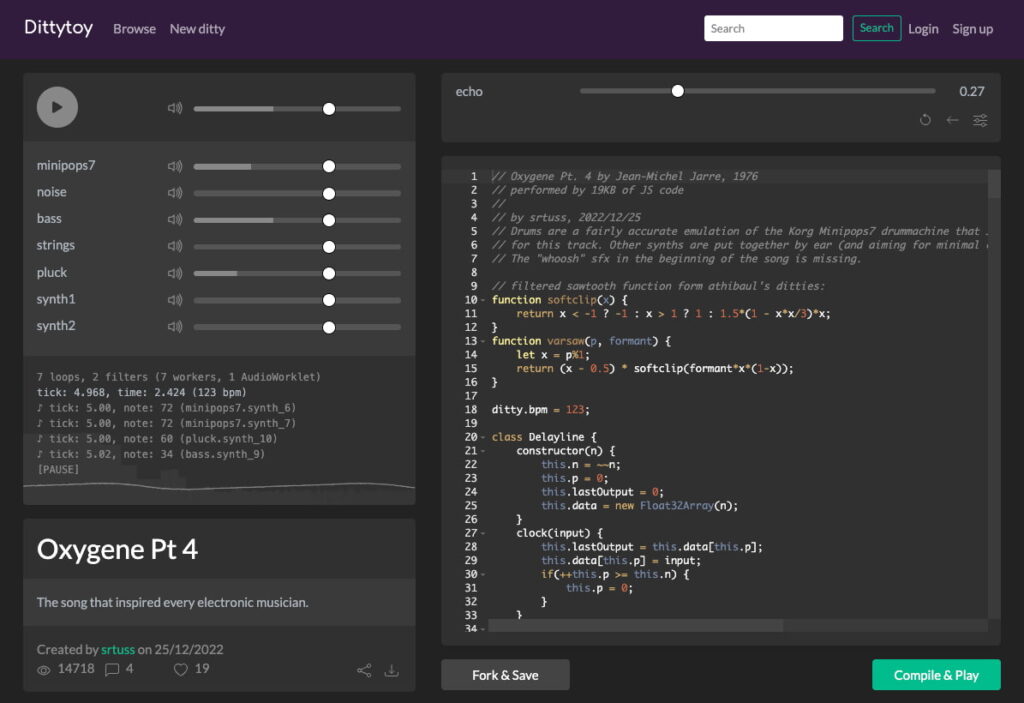Click the ditty.bpm = 123 code line
The height and width of the screenshot is (703, 1024).
(540, 410)
